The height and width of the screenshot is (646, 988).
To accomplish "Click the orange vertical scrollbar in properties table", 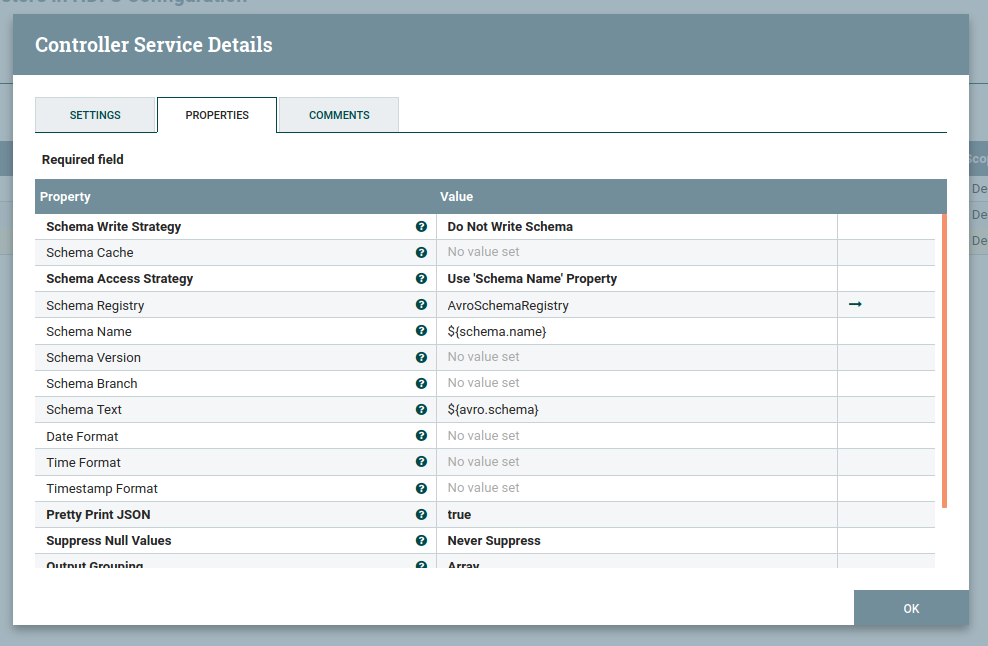I will coord(944,360).
